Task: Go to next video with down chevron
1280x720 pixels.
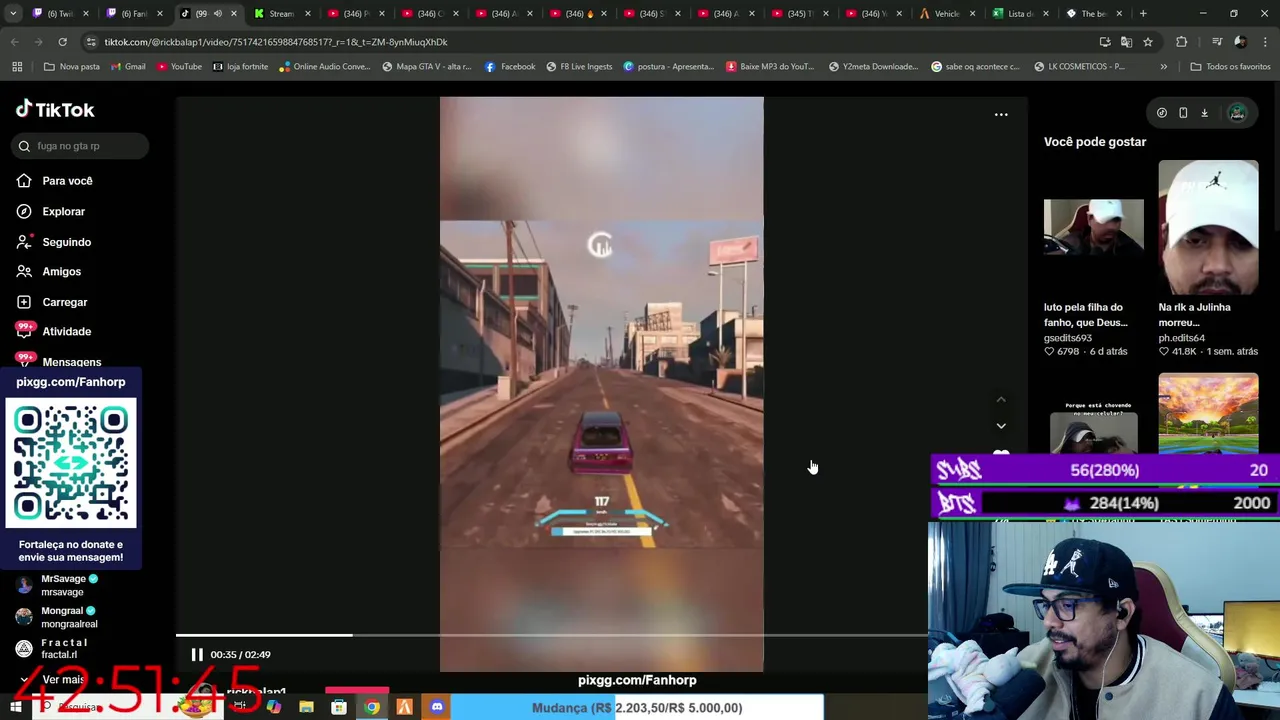Action: coord(1001,426)
